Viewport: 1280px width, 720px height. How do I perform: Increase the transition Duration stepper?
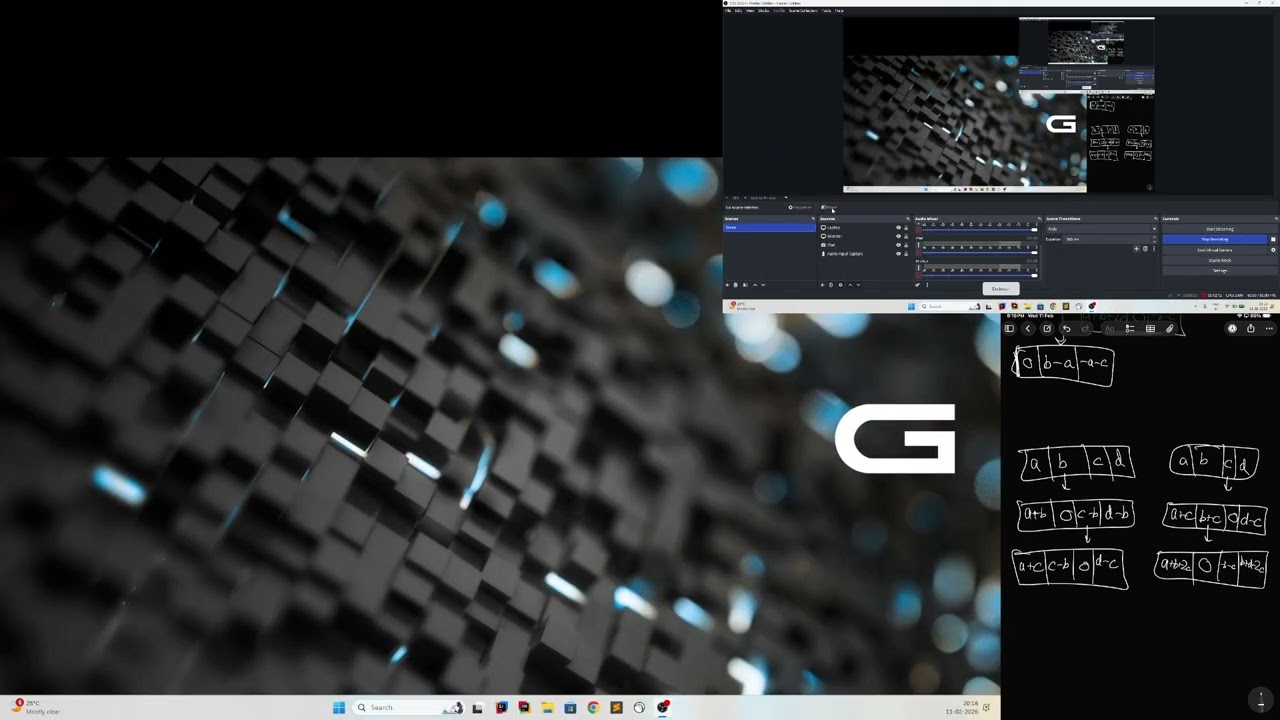click(x=1154, y=237)
